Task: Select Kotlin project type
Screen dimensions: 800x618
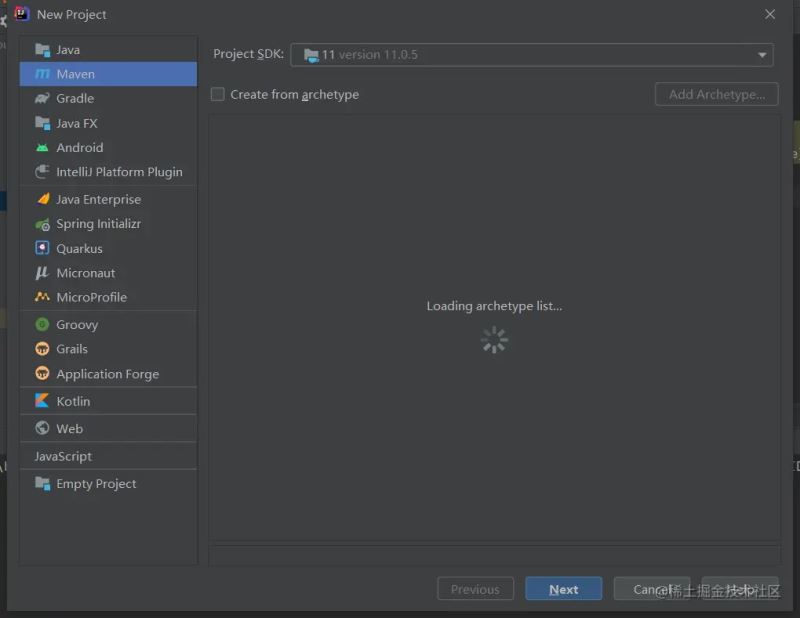Action: [x=108, y=401]
